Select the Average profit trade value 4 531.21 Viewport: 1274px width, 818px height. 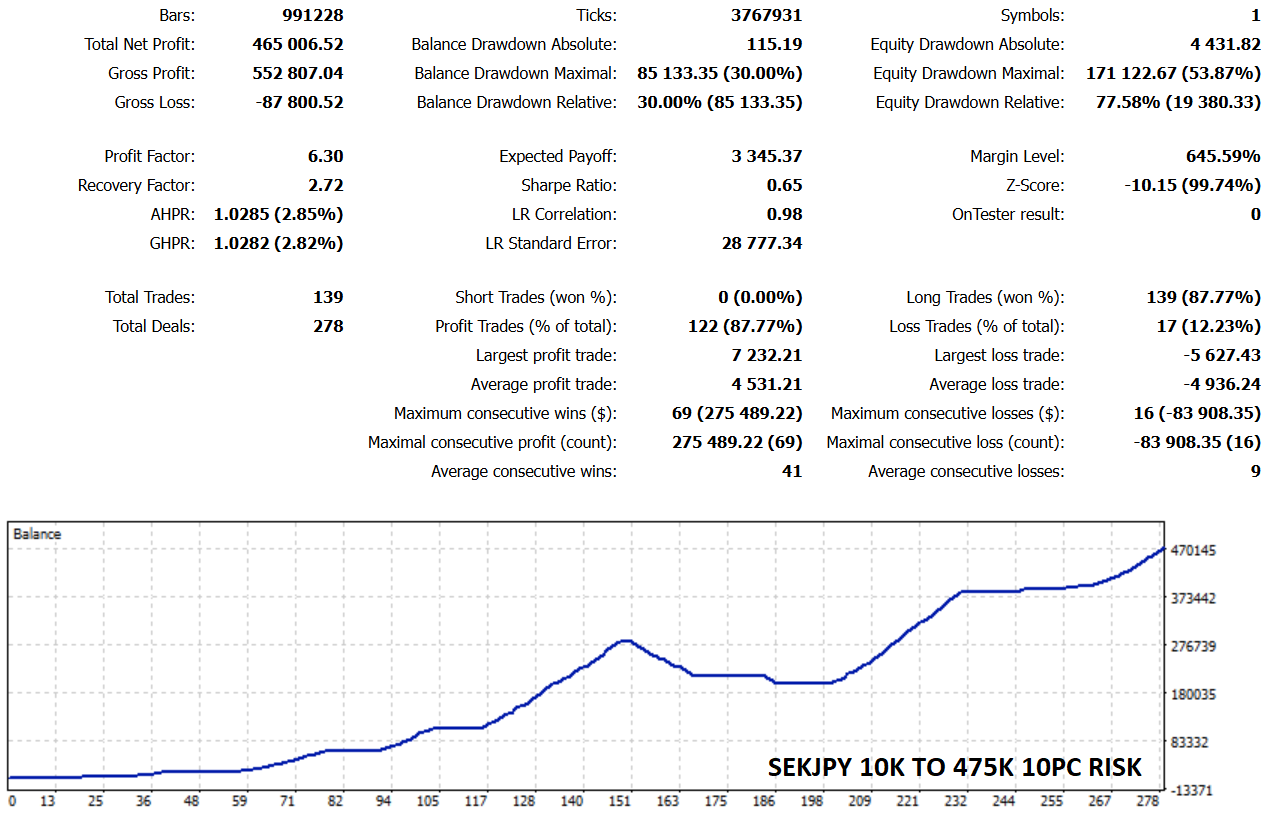(x=768, y=385)
